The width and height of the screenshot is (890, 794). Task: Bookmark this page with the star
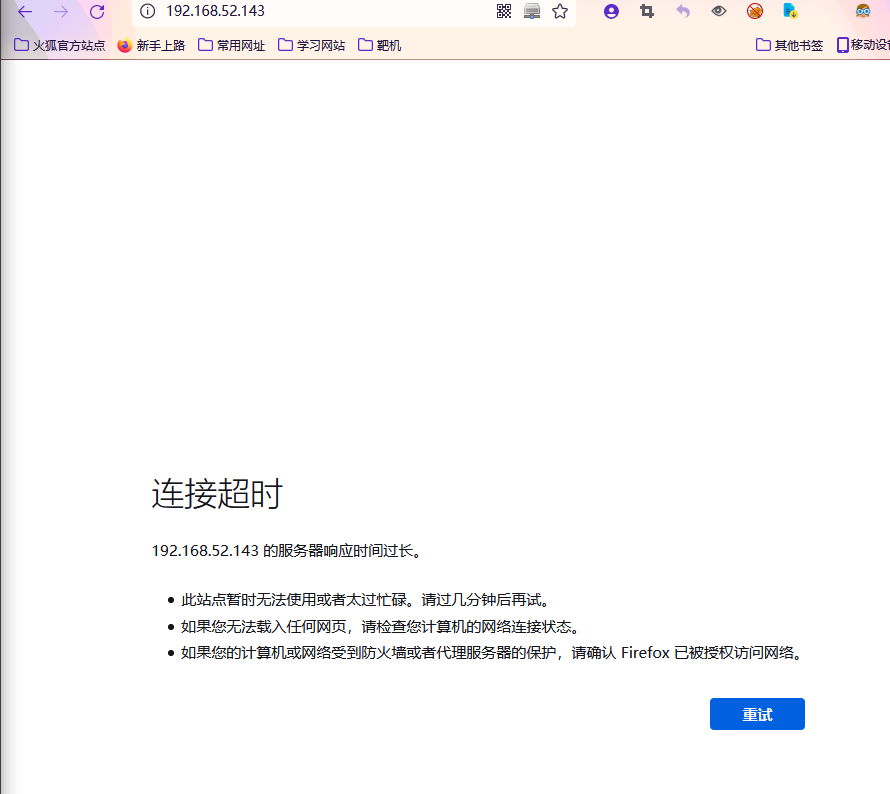(560, 11)
